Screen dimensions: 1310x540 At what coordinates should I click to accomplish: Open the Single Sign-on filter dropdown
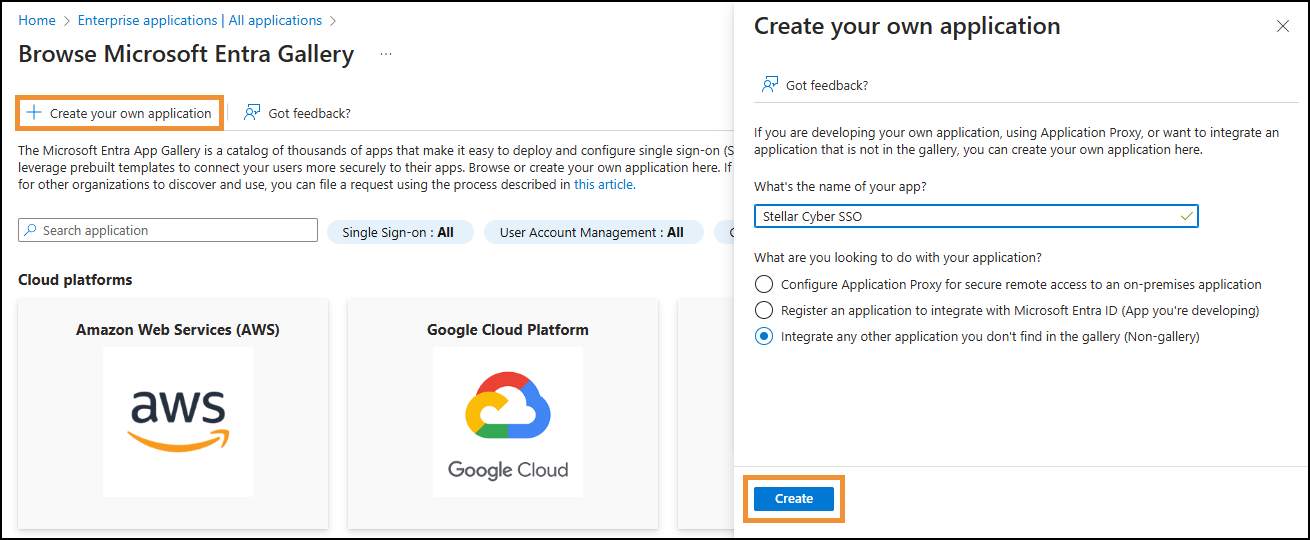tap(399, 232)
